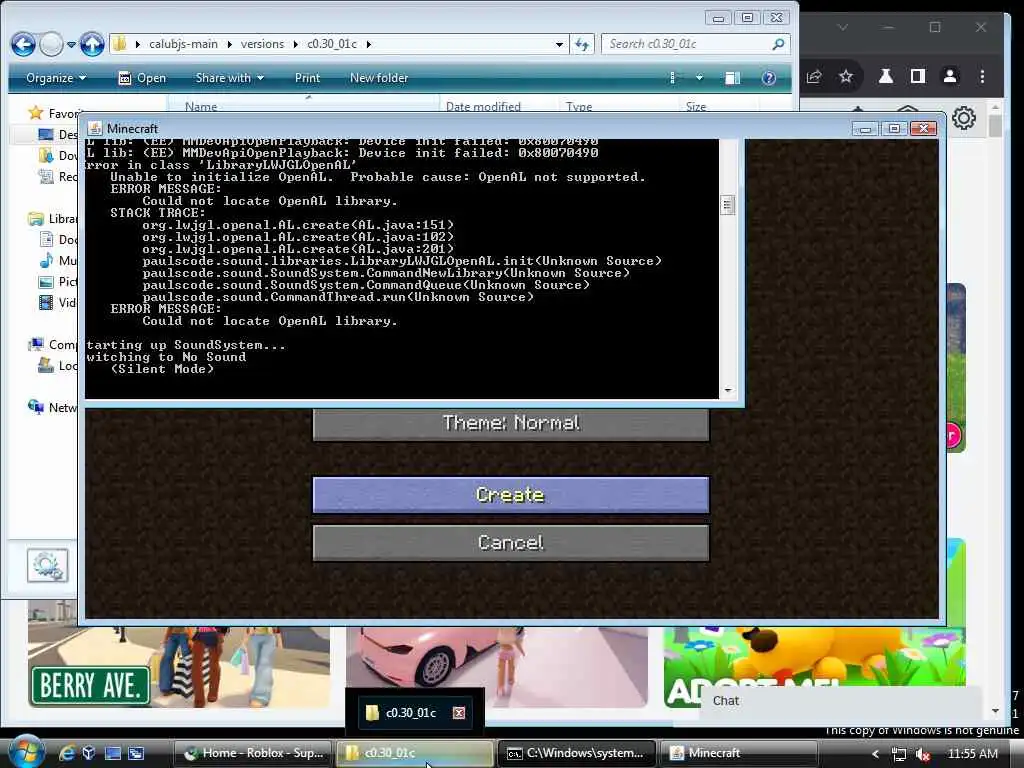Screen dimensions: 1024x768
Task: Open the Share with menu
Action: (x=229, y=78)
